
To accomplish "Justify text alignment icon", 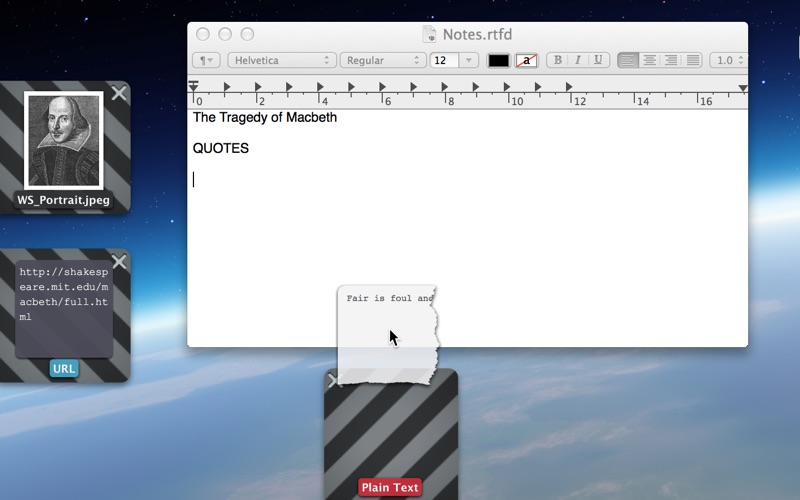I will [692, 60].
